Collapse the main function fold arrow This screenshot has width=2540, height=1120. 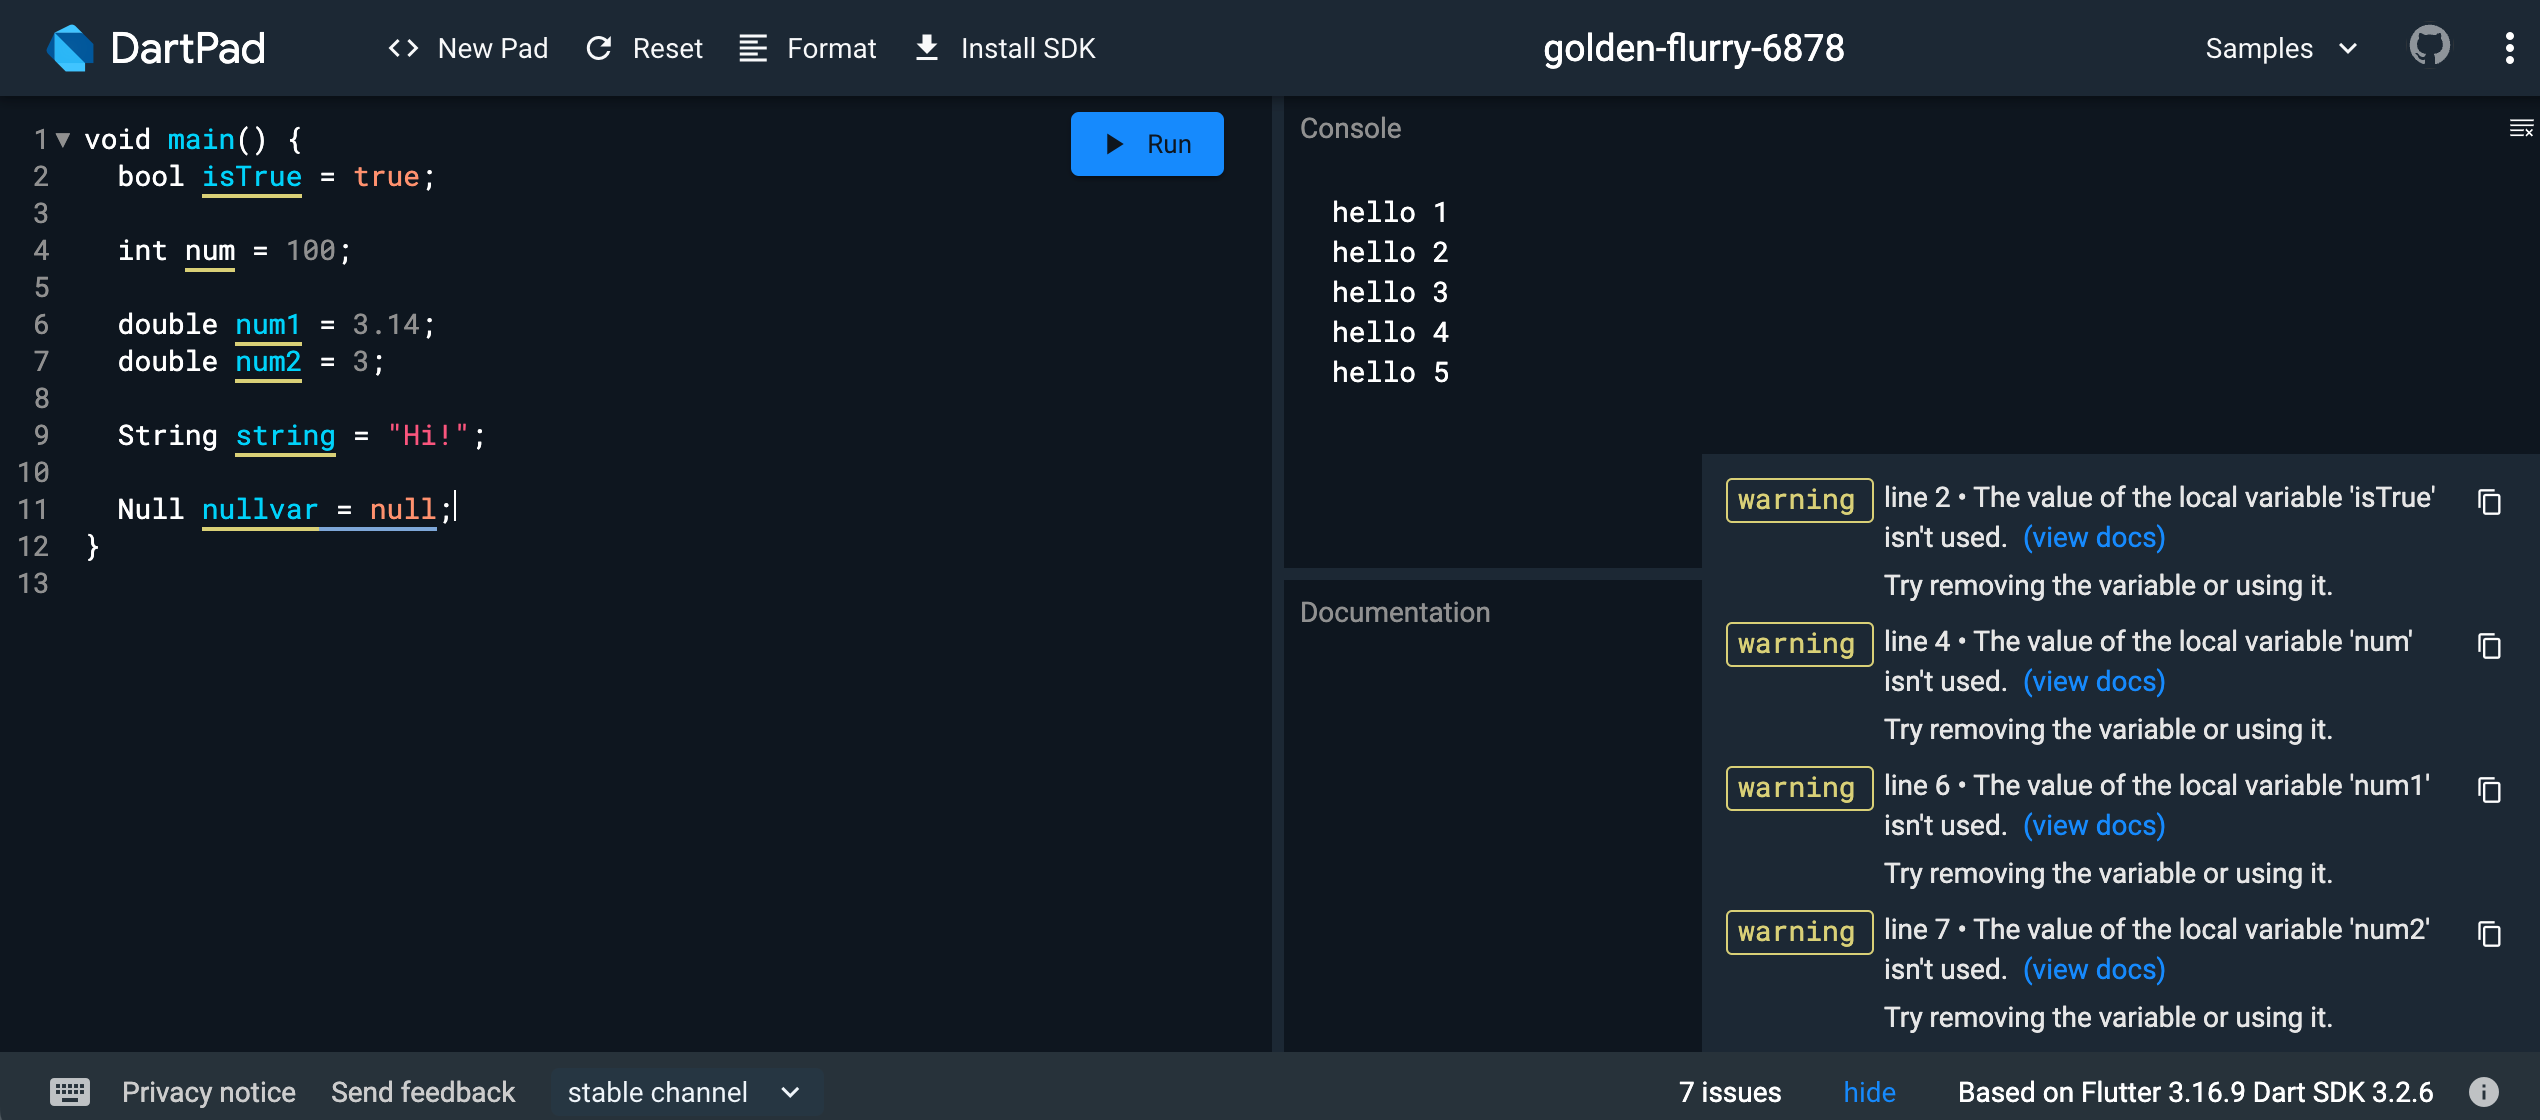(x=63, y=140)
